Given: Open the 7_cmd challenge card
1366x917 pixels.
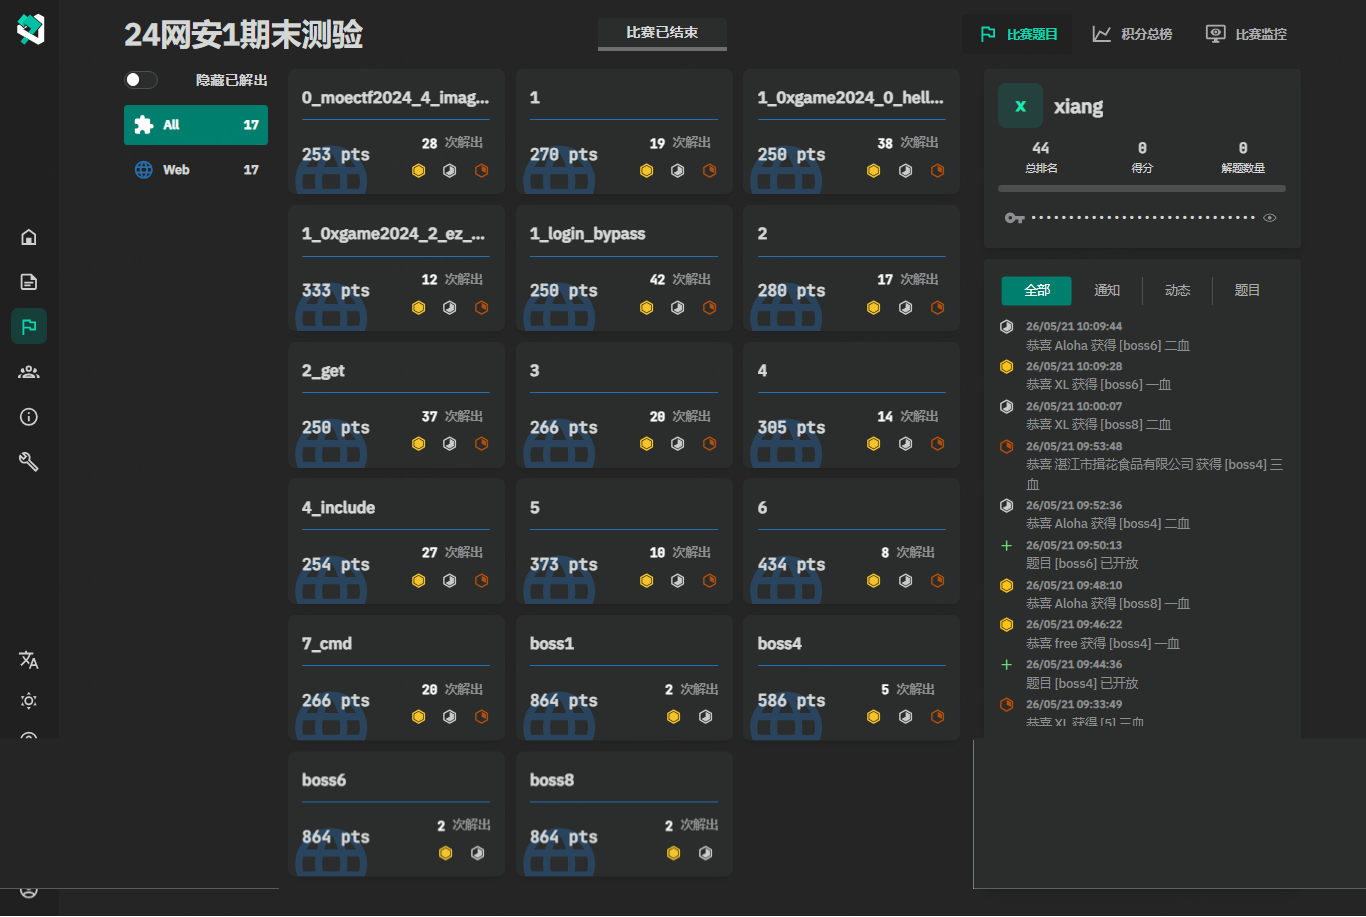Looking at the screenshot, I should pos(396,678).
